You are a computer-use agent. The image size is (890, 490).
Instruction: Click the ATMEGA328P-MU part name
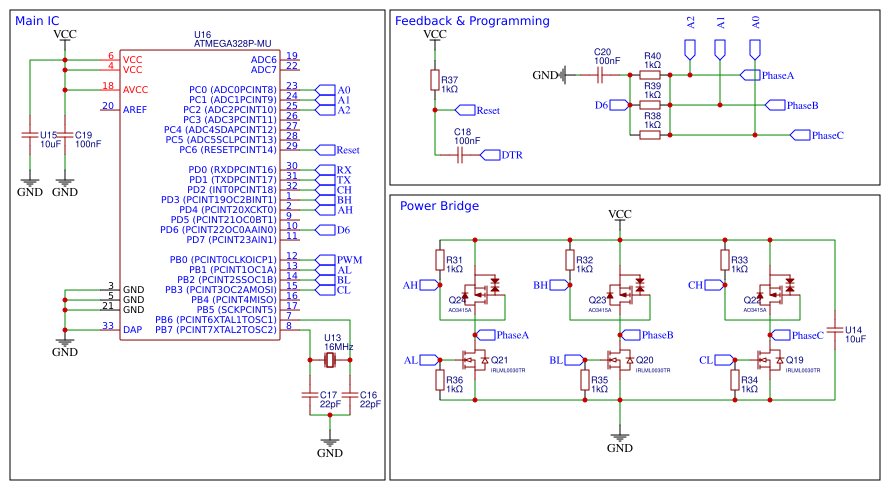[x=233, y=44]
